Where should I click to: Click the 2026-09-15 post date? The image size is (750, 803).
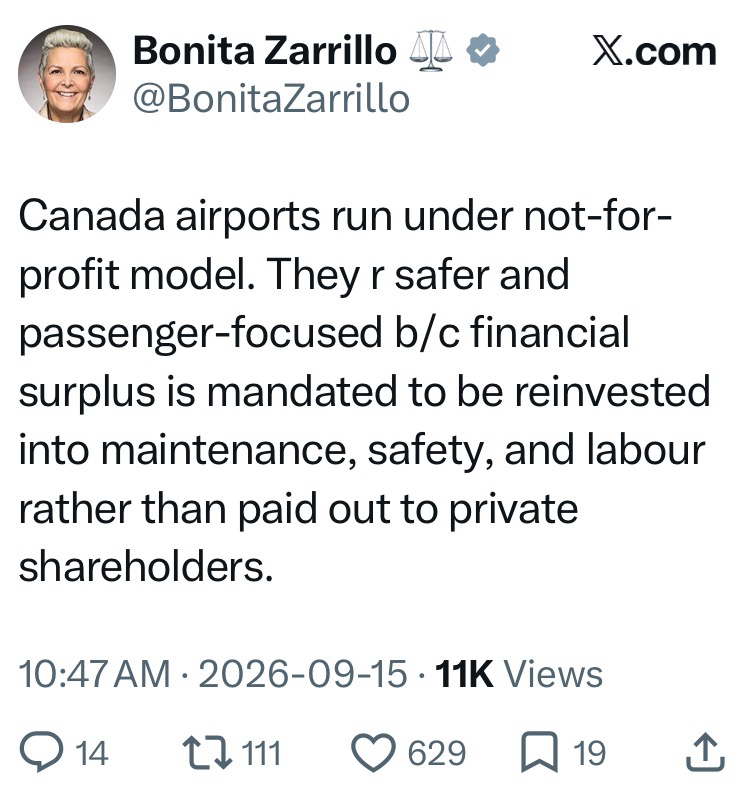[303, 674]
